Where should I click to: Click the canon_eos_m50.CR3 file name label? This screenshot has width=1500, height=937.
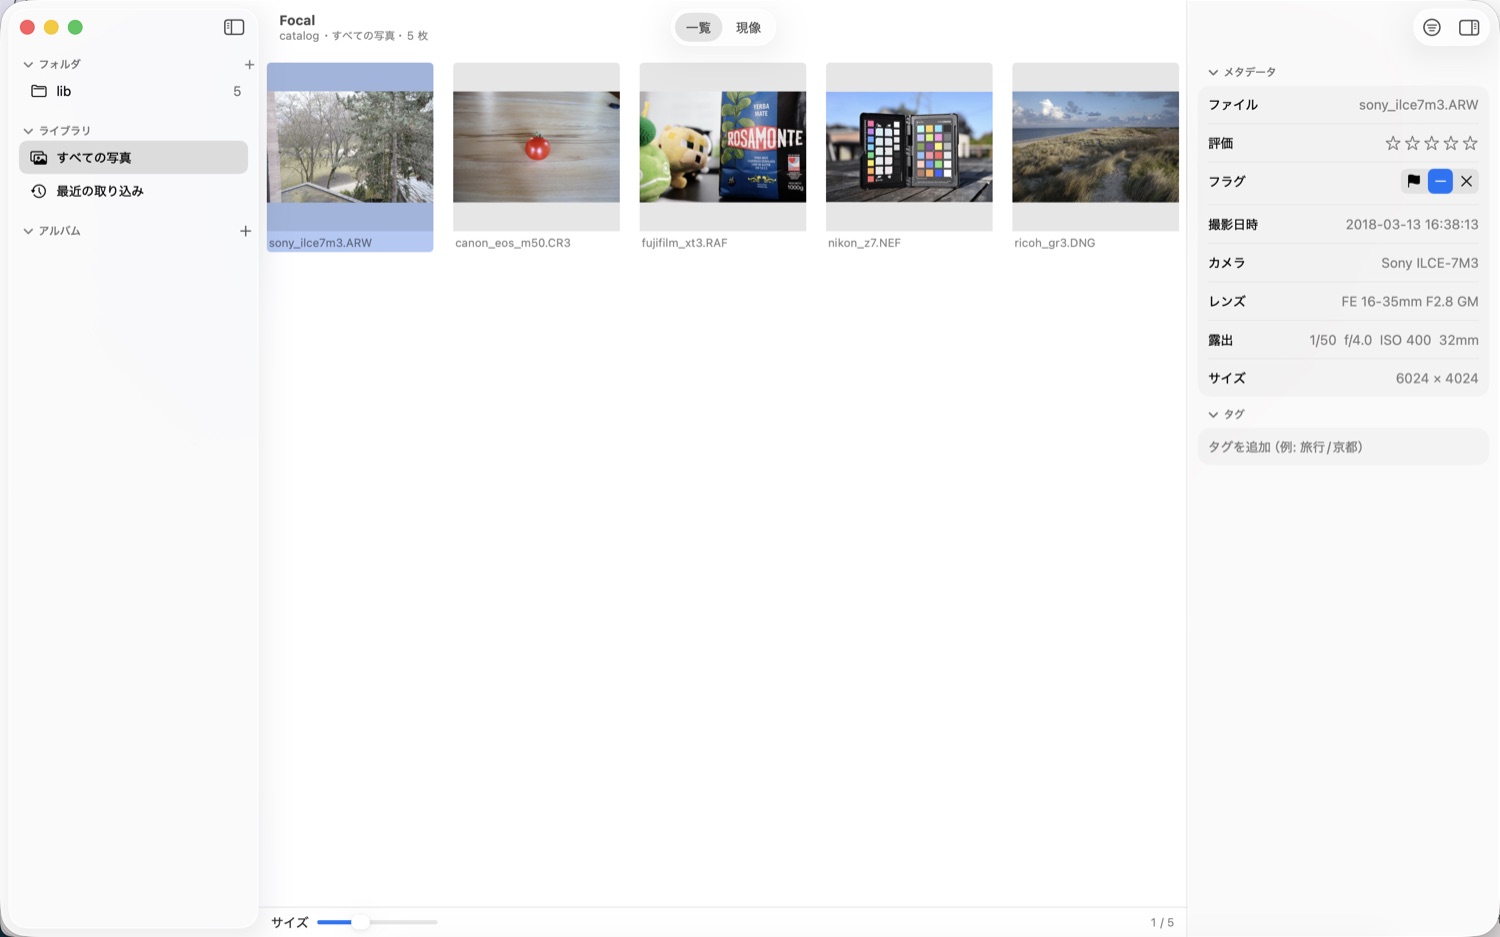(x=513, y=243)
